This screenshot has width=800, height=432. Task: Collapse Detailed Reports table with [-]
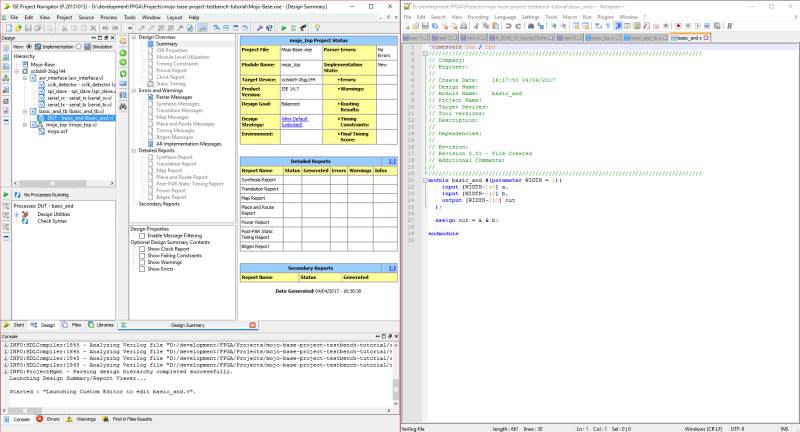point(392,161)
